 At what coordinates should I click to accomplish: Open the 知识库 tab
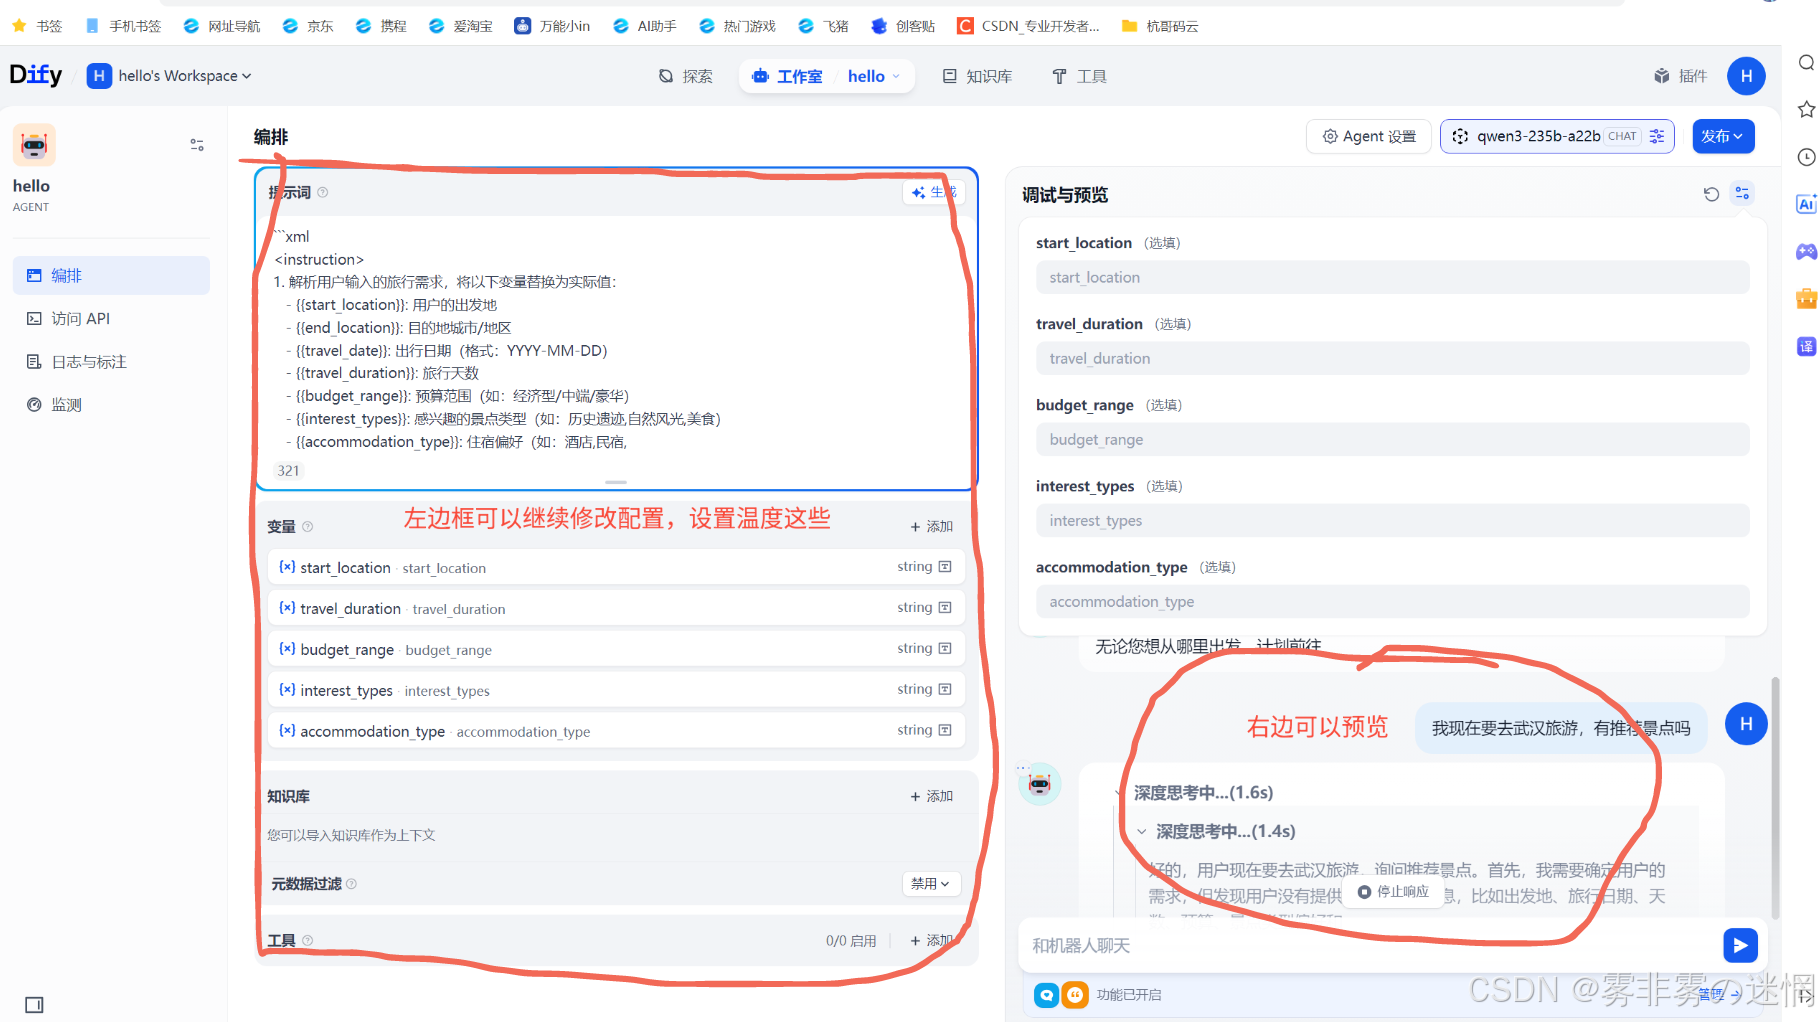pyautogui.click(x=977, y=76)
